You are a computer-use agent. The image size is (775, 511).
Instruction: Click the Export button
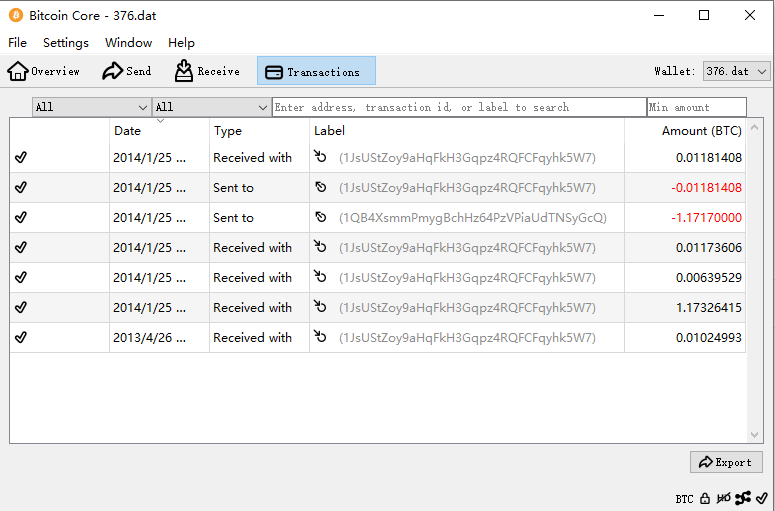[x=726, y=462]
